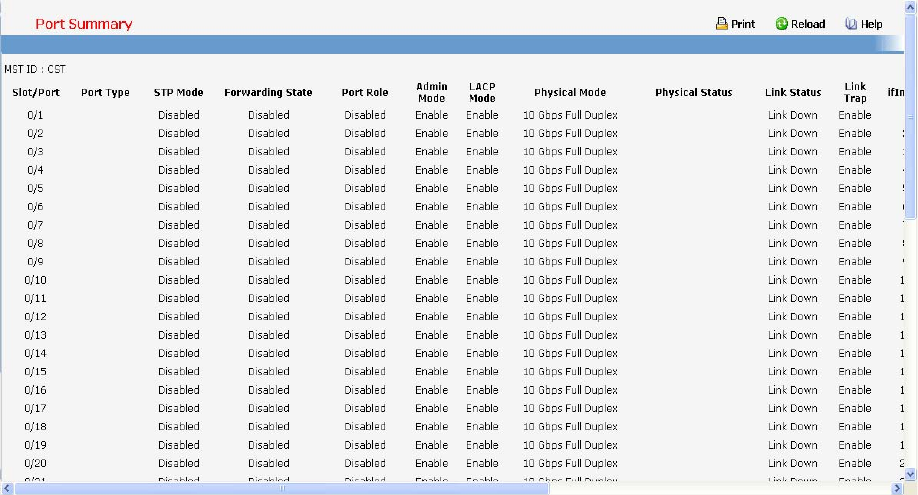Click the Print printer icon
Screen dimensions: 918x495
point(721,24)
